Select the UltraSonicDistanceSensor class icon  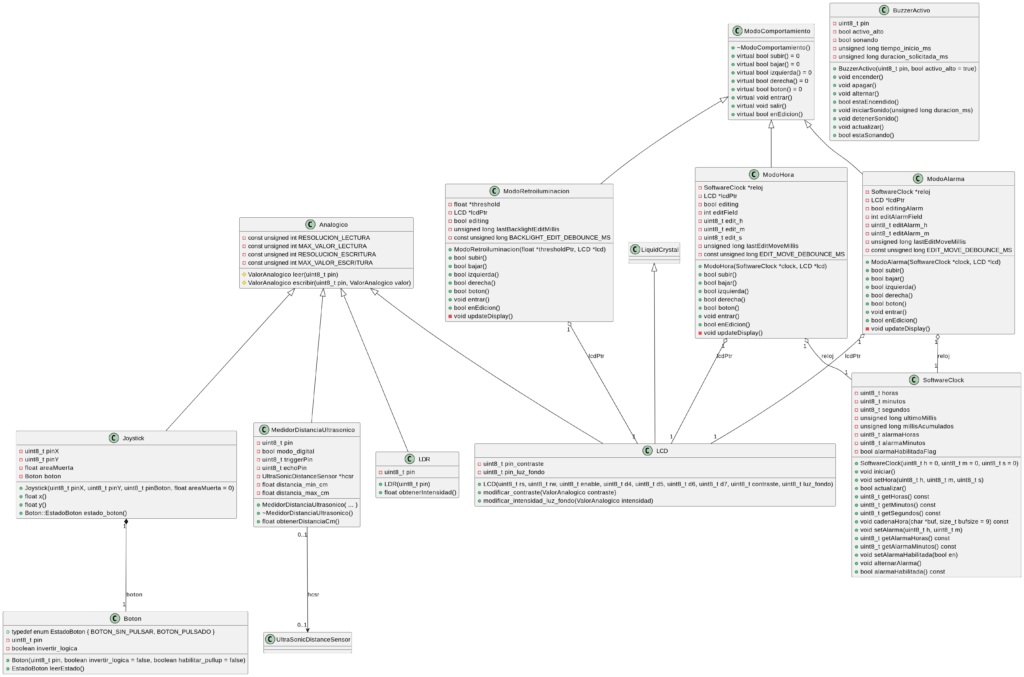270,637
